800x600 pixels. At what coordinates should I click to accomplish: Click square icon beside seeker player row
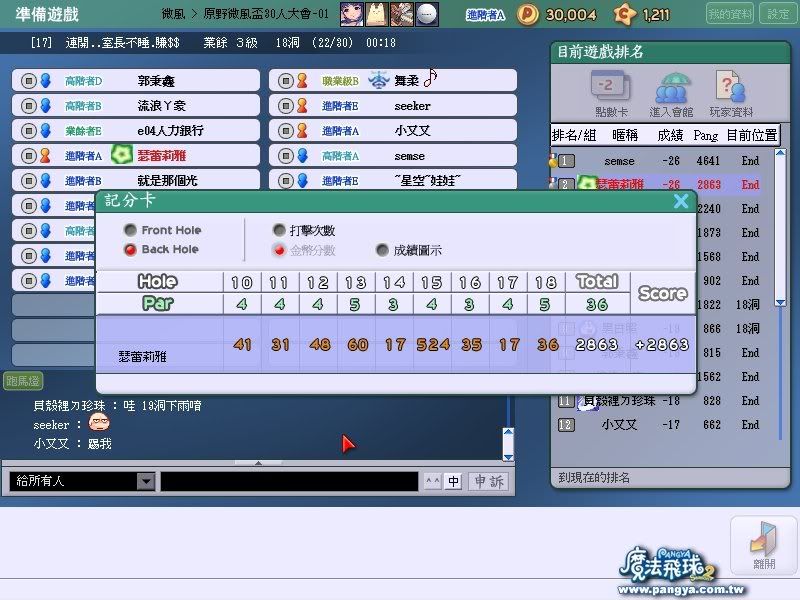tap(286, 106)
